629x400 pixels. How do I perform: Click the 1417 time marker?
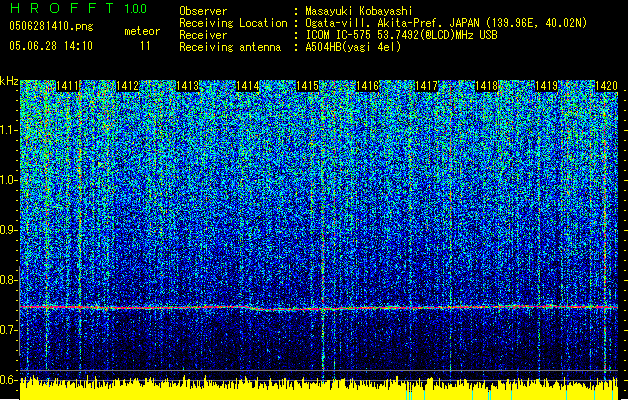427,87
